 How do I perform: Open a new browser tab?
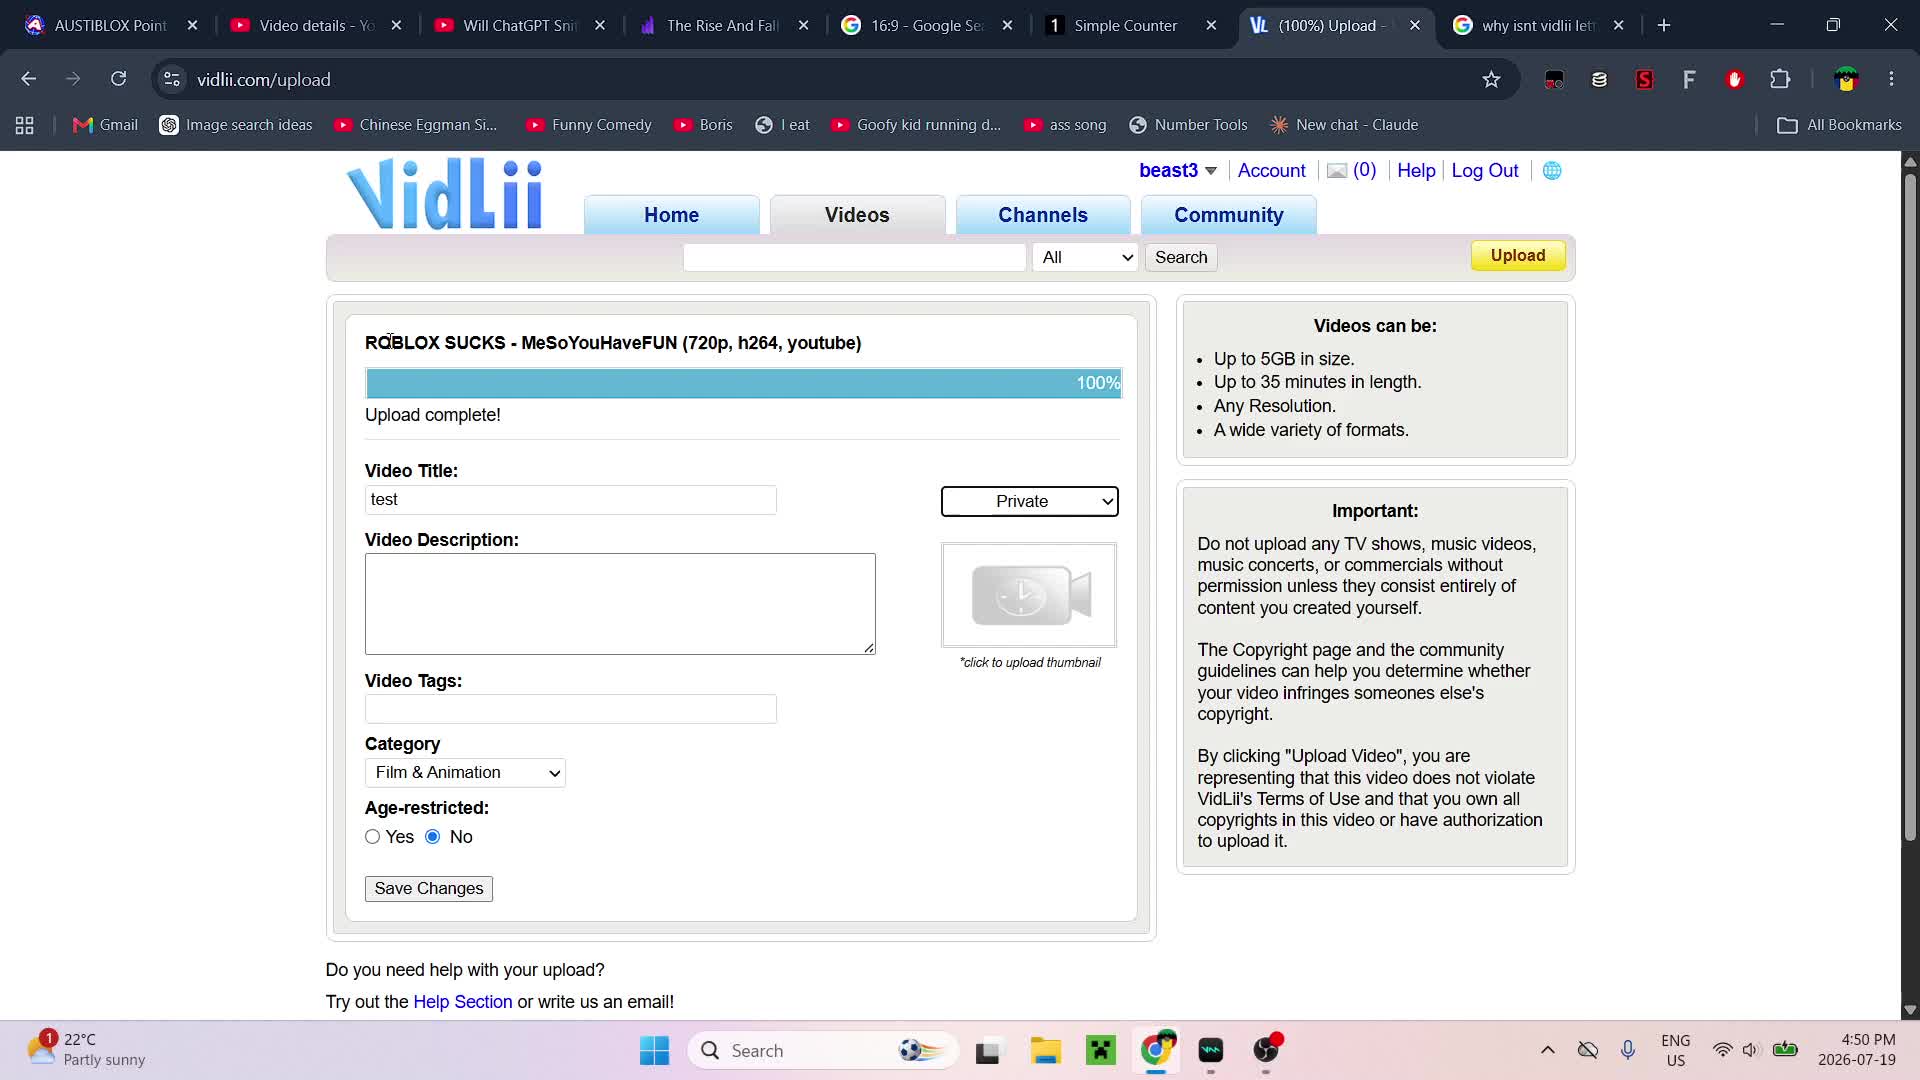(x=1664, y=25)
